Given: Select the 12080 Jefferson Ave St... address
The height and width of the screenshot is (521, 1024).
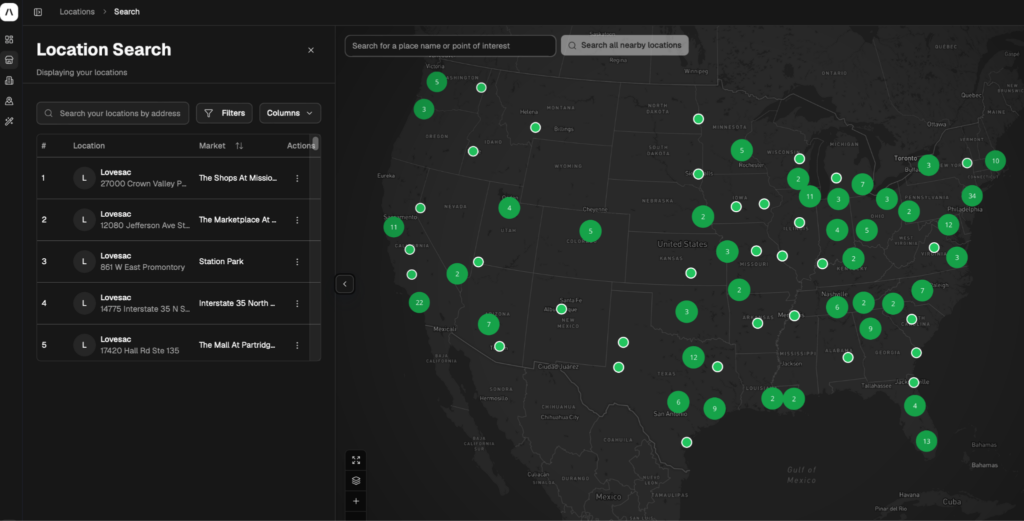Looking at the screenshot, I should pos(145,226).
